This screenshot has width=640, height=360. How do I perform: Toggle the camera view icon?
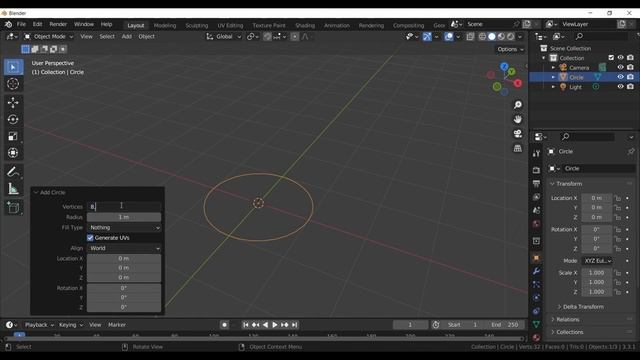coord(518,133)
